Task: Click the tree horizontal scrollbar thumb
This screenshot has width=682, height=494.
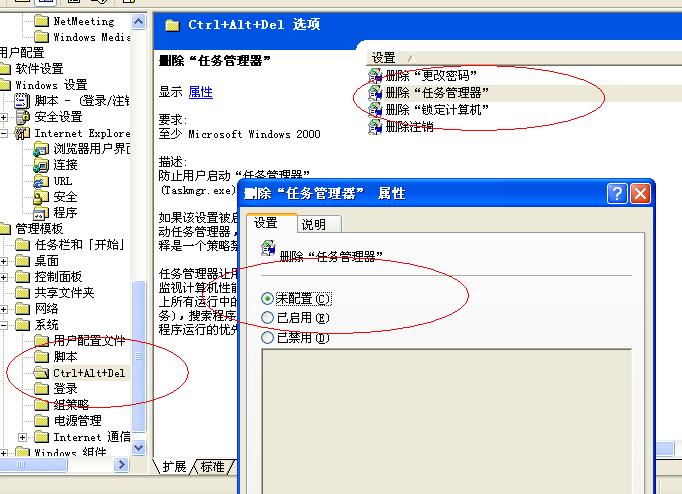Action: click(x=33, y=465)
